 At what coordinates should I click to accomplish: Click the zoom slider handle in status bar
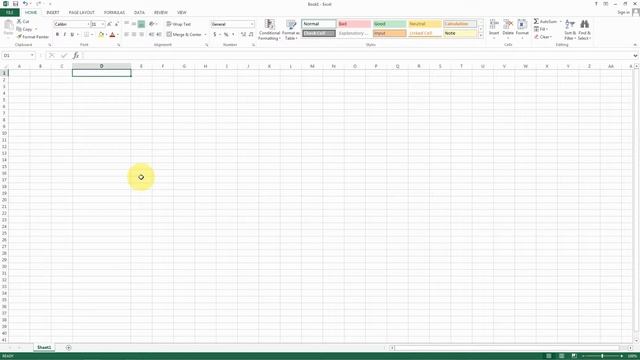click(602, 356)
